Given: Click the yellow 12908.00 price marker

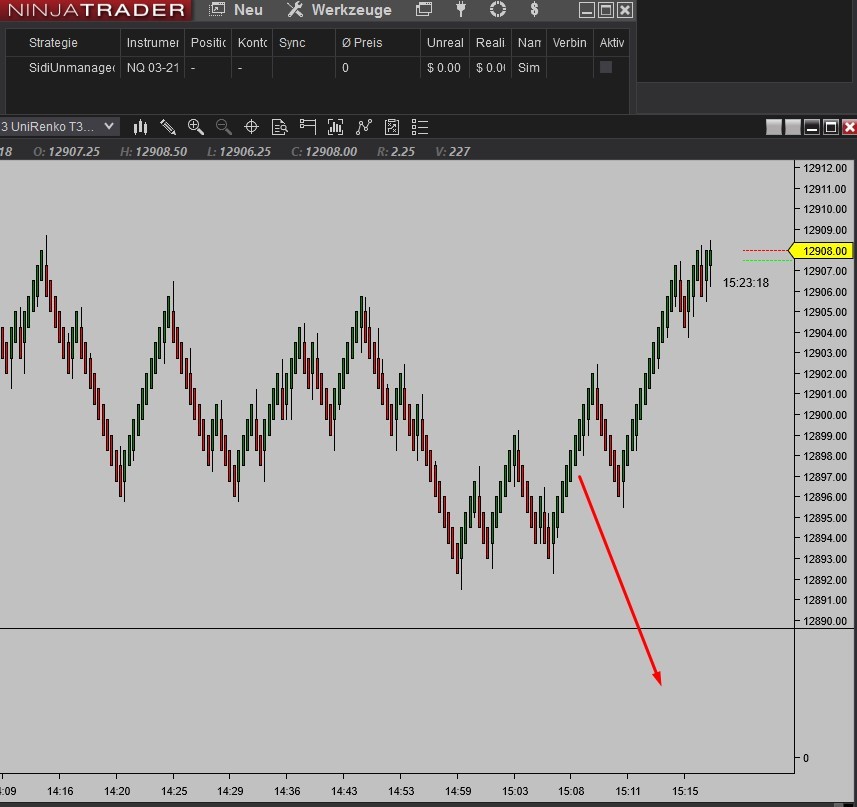Looking at the screenshot, I should tap(821, 251).
